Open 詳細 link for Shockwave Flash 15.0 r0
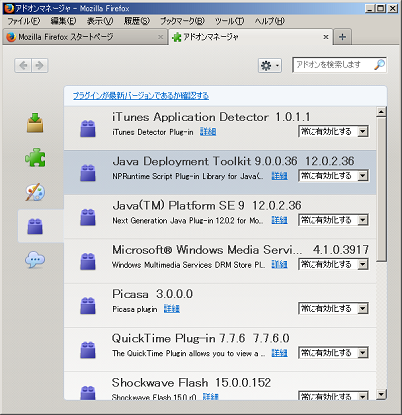Viewport: 402px width, 415px height. (x=211, y=396)
